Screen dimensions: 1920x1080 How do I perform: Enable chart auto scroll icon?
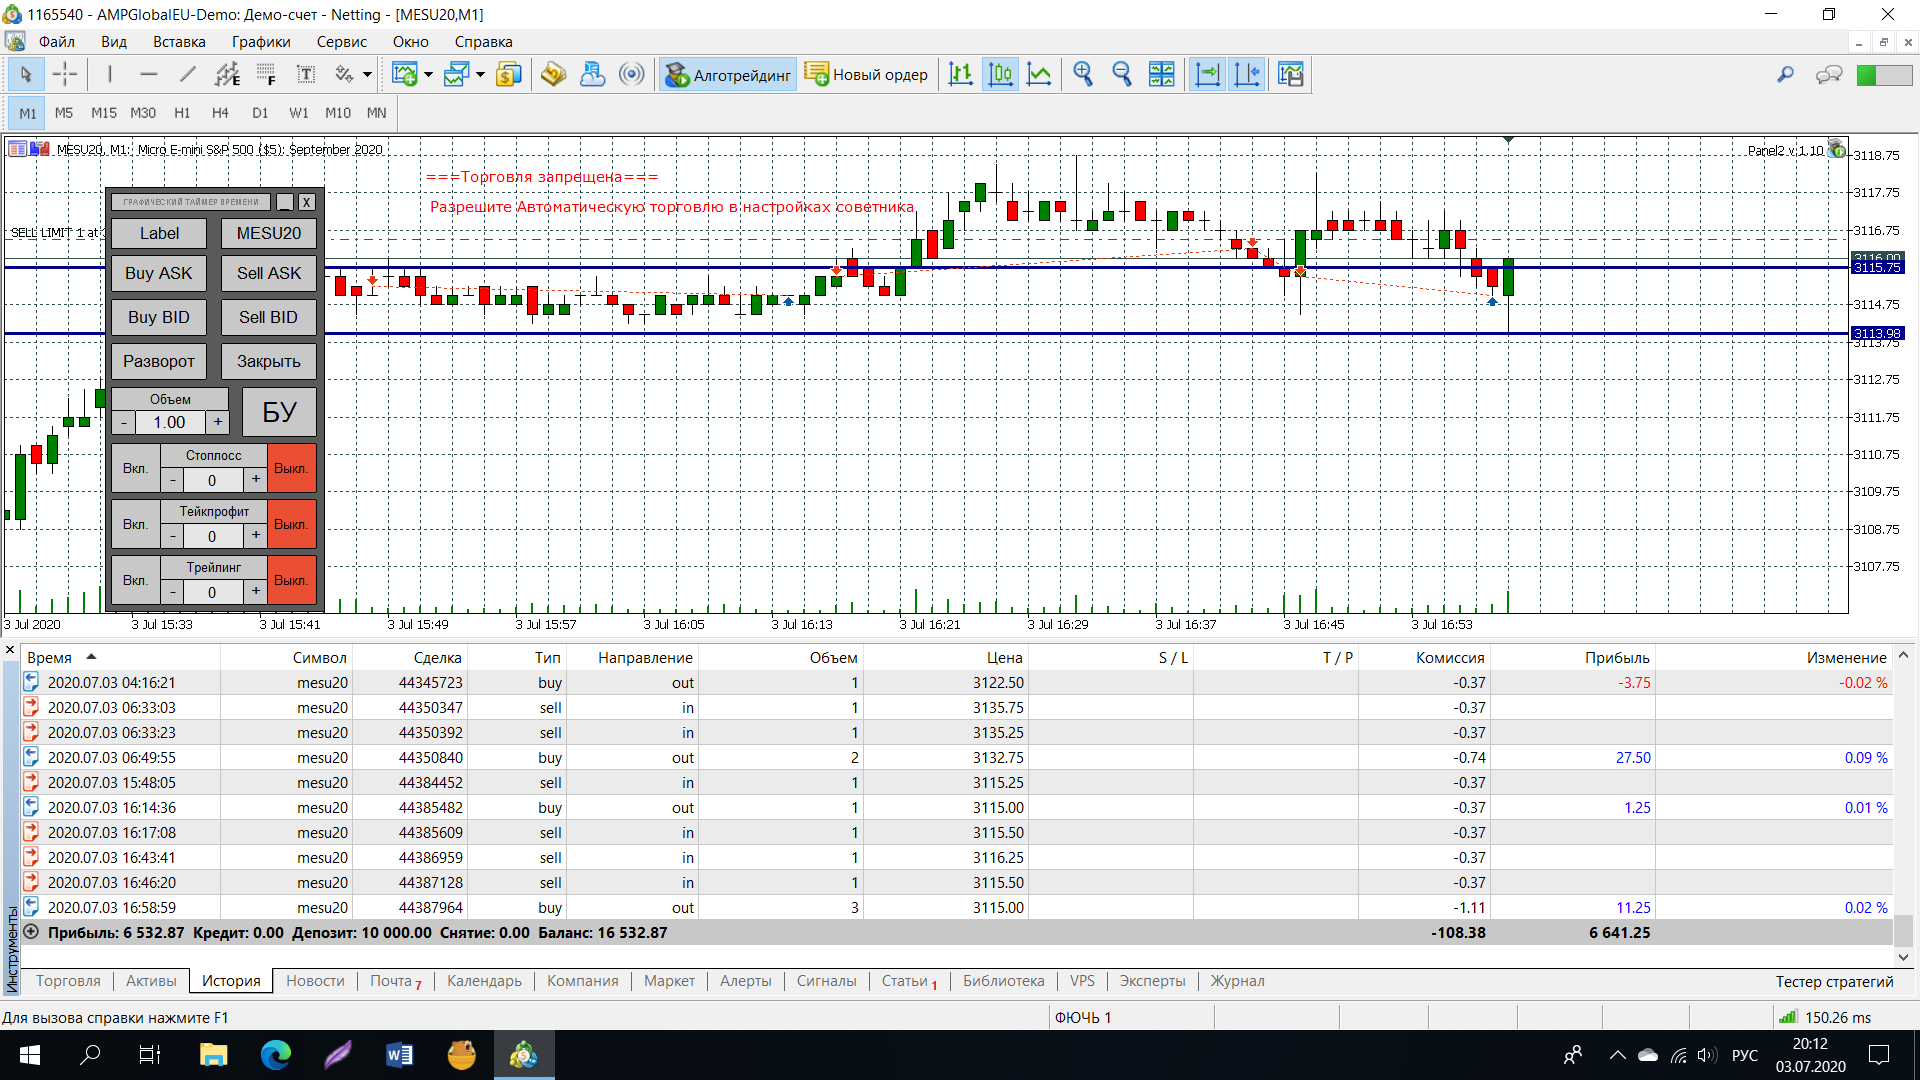1208,74
